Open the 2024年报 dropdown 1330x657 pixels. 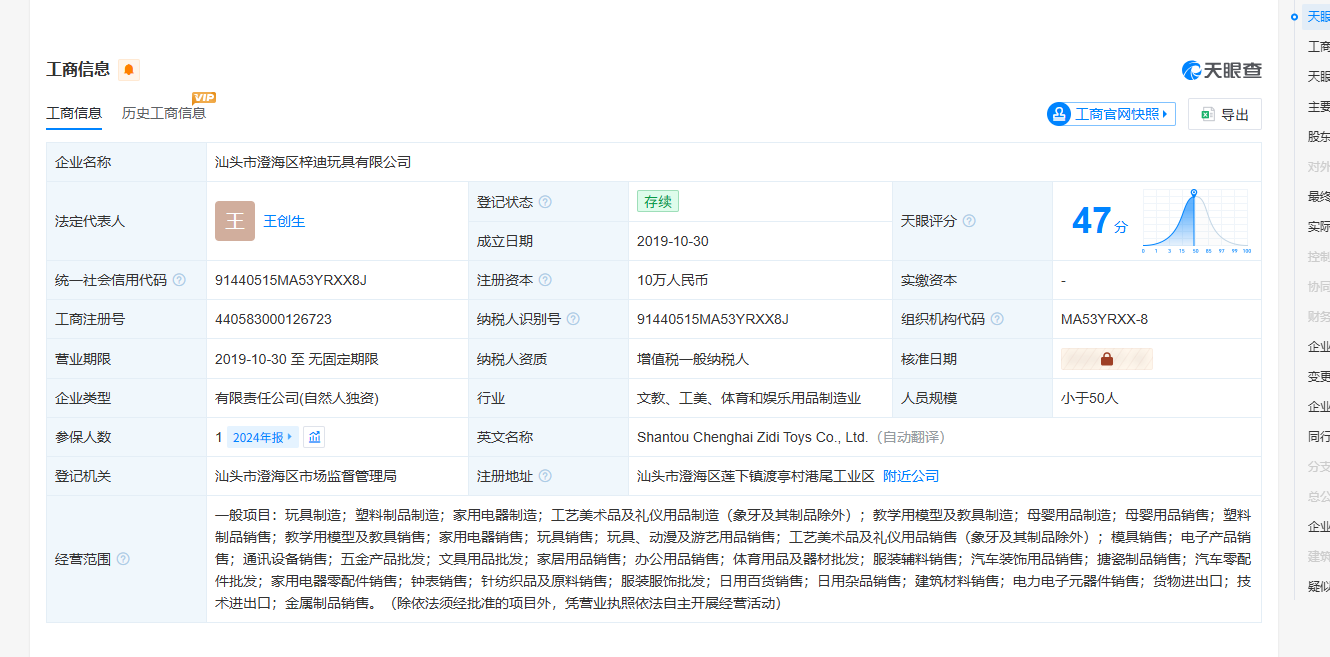[x=263, y=437]
